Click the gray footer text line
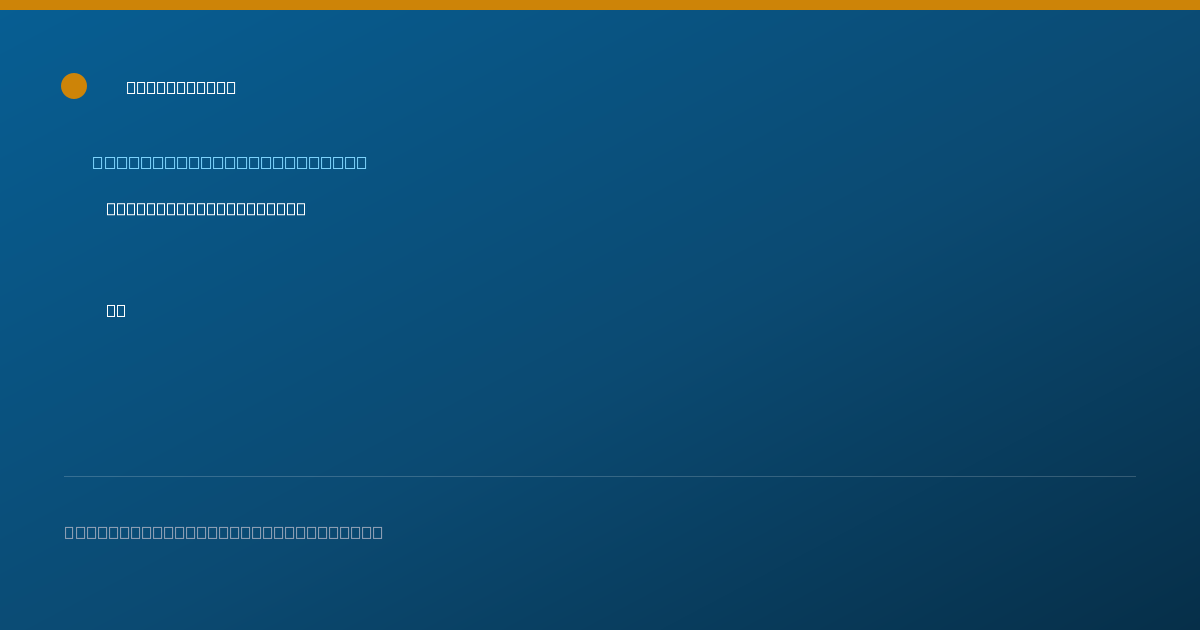Image resolution: width=1200 pixels, height=630 pixels. [x=224, y=532]
